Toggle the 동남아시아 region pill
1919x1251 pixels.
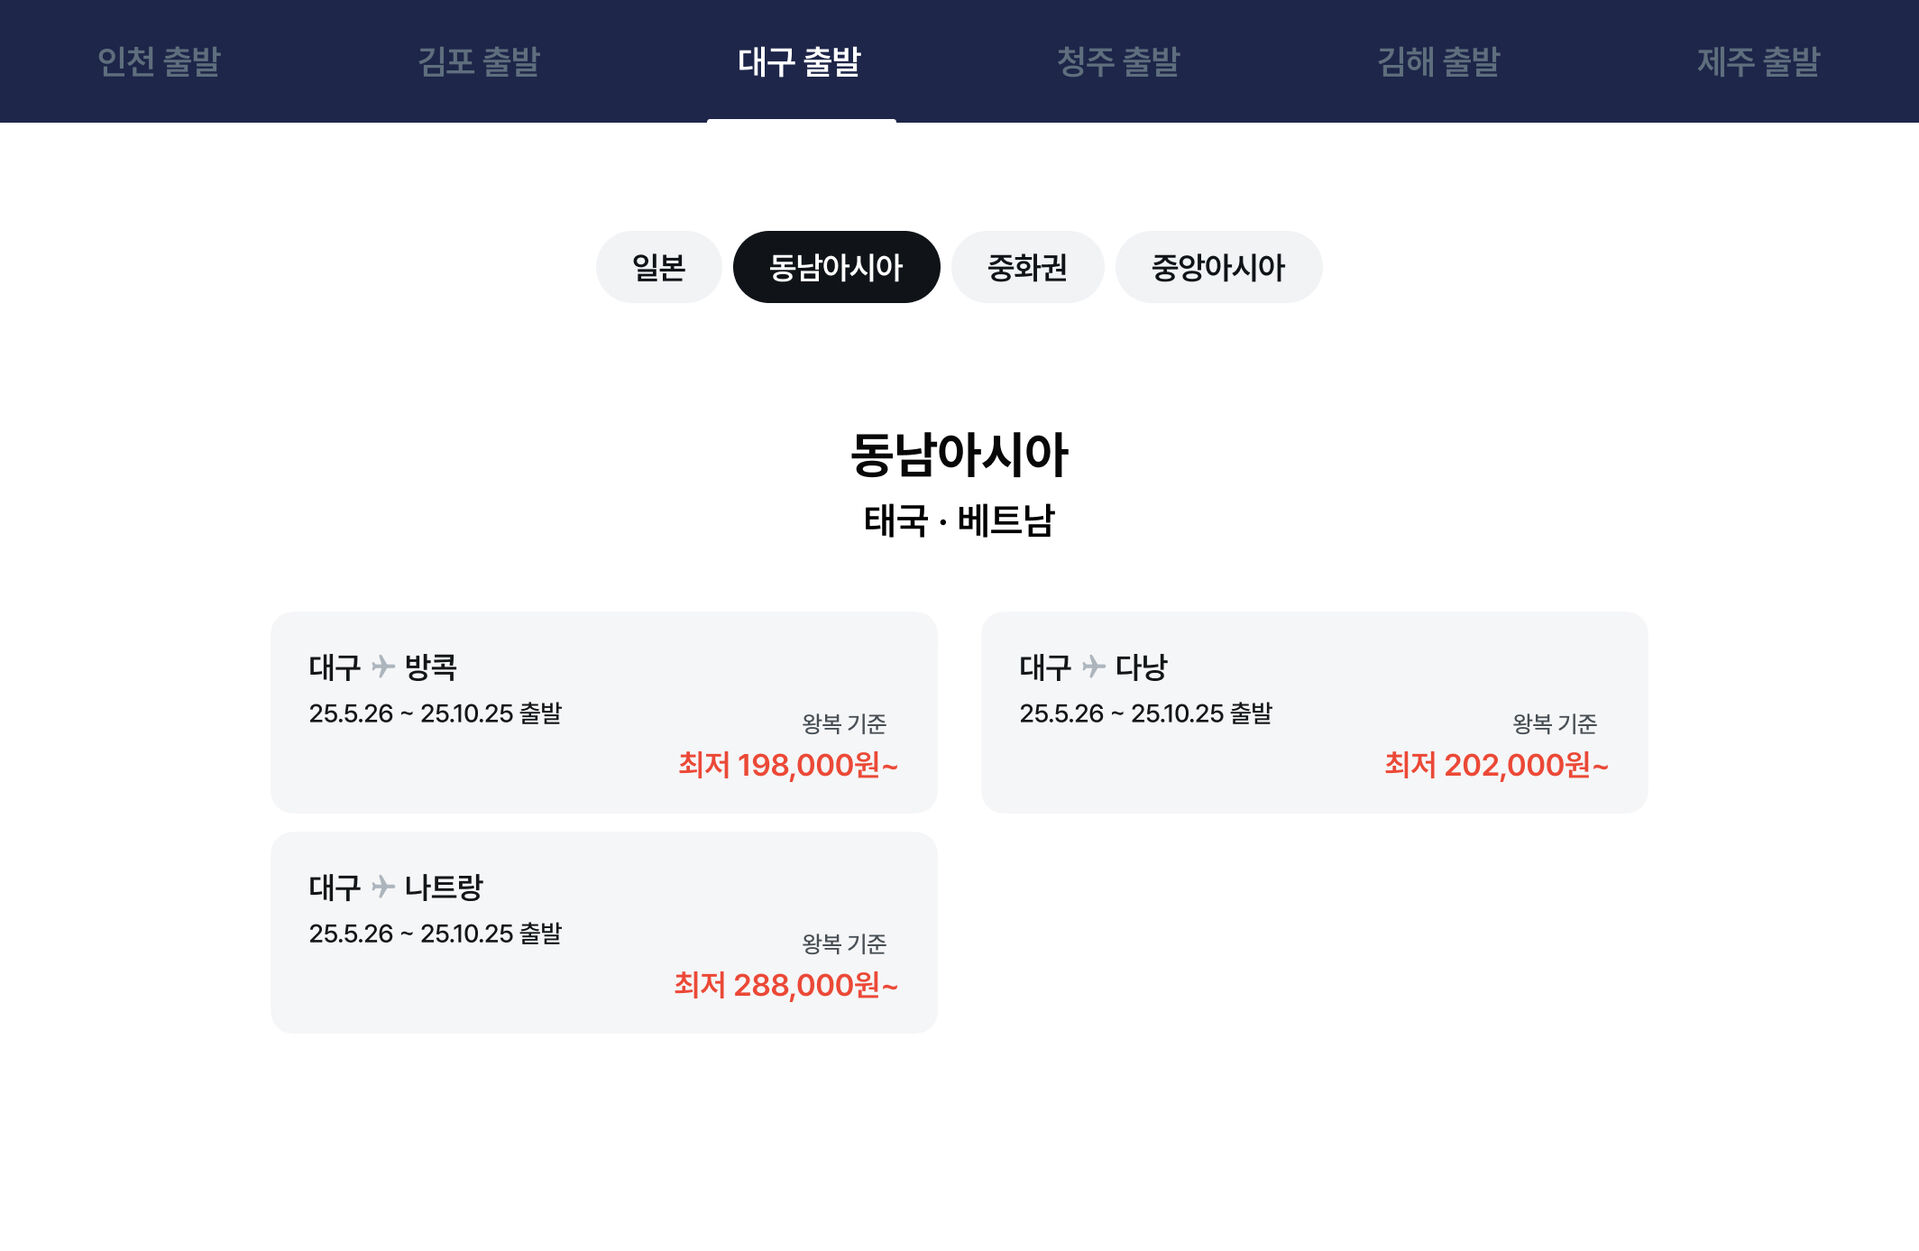pyautogui.click(x=836, y=267)
